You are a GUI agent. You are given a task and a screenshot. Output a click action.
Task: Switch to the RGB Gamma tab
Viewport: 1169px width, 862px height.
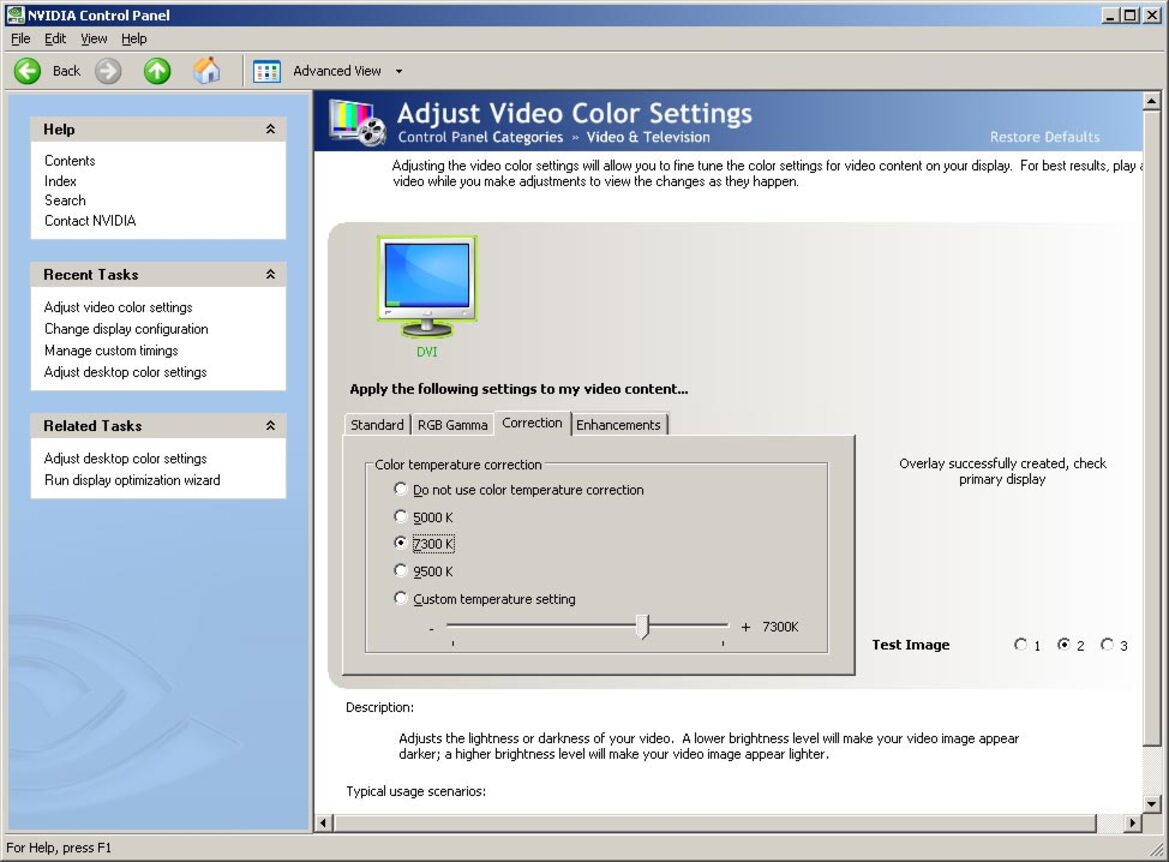(453, 425)
